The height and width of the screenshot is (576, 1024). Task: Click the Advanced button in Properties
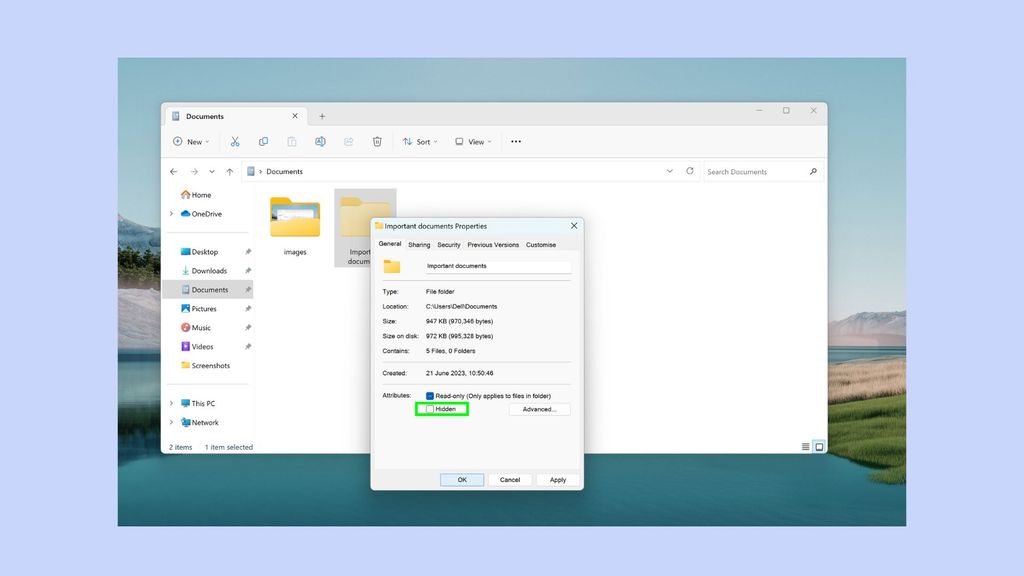click(x=539, y=409)
